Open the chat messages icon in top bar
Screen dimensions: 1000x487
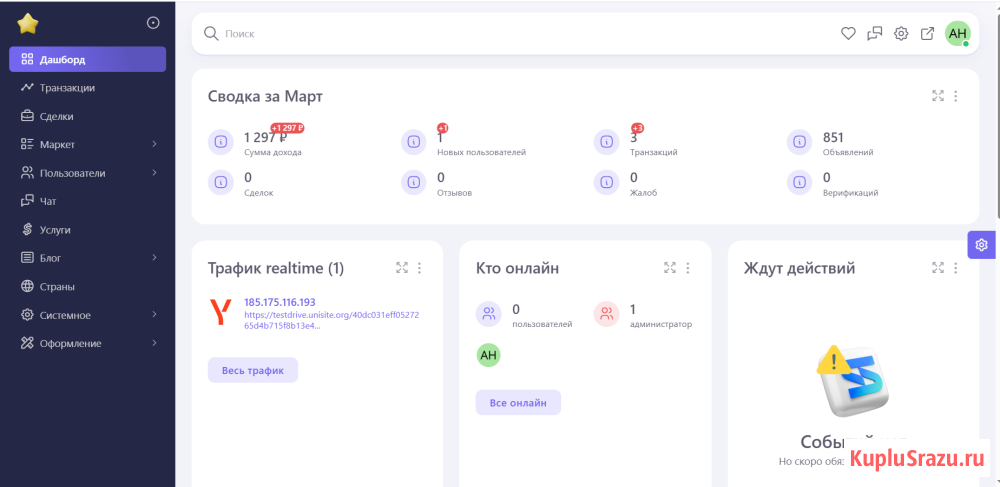click(875, 33)
